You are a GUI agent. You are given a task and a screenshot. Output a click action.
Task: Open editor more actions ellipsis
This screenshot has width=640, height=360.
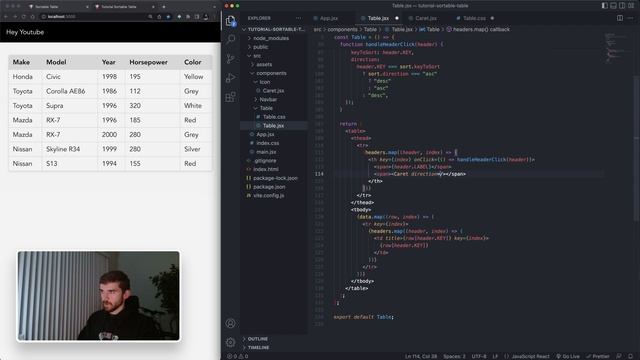pyautogui.click(x=631, y=18)
